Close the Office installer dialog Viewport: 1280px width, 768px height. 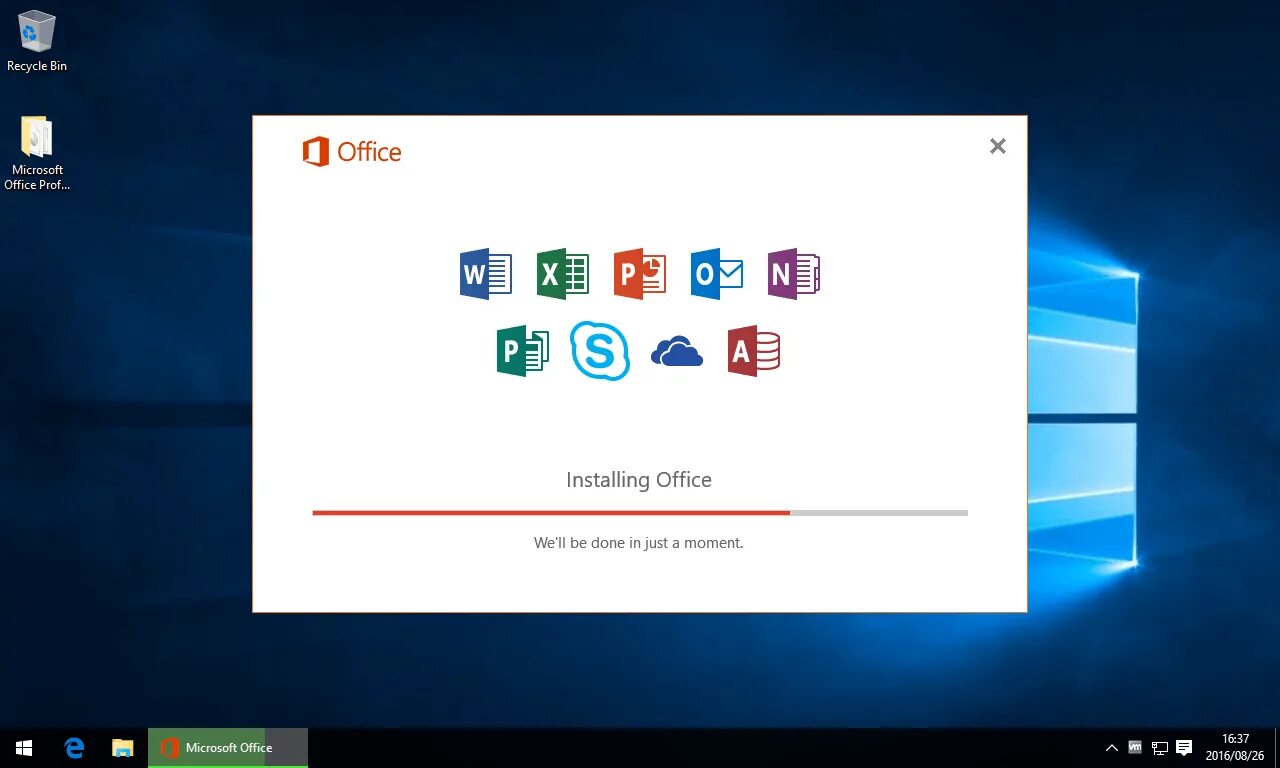coord(997,146)
